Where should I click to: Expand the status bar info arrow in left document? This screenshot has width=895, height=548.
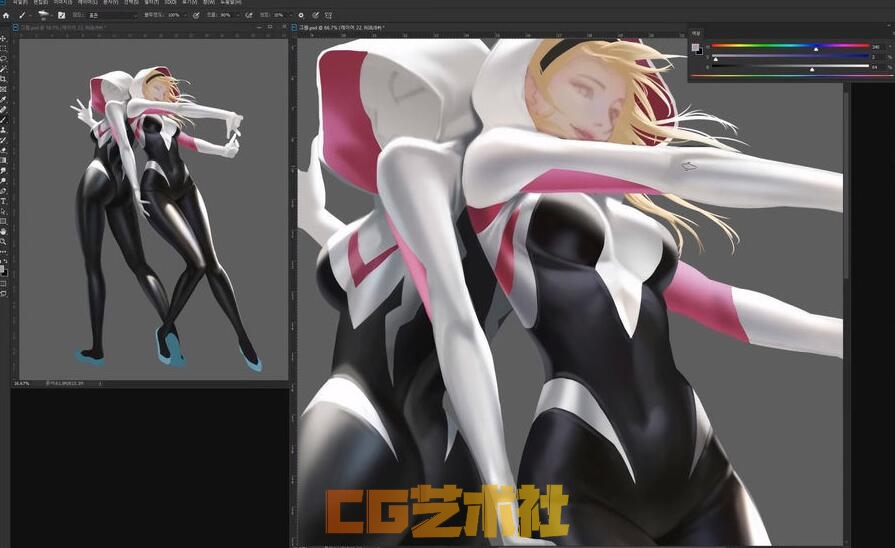(x=100, y=383)
